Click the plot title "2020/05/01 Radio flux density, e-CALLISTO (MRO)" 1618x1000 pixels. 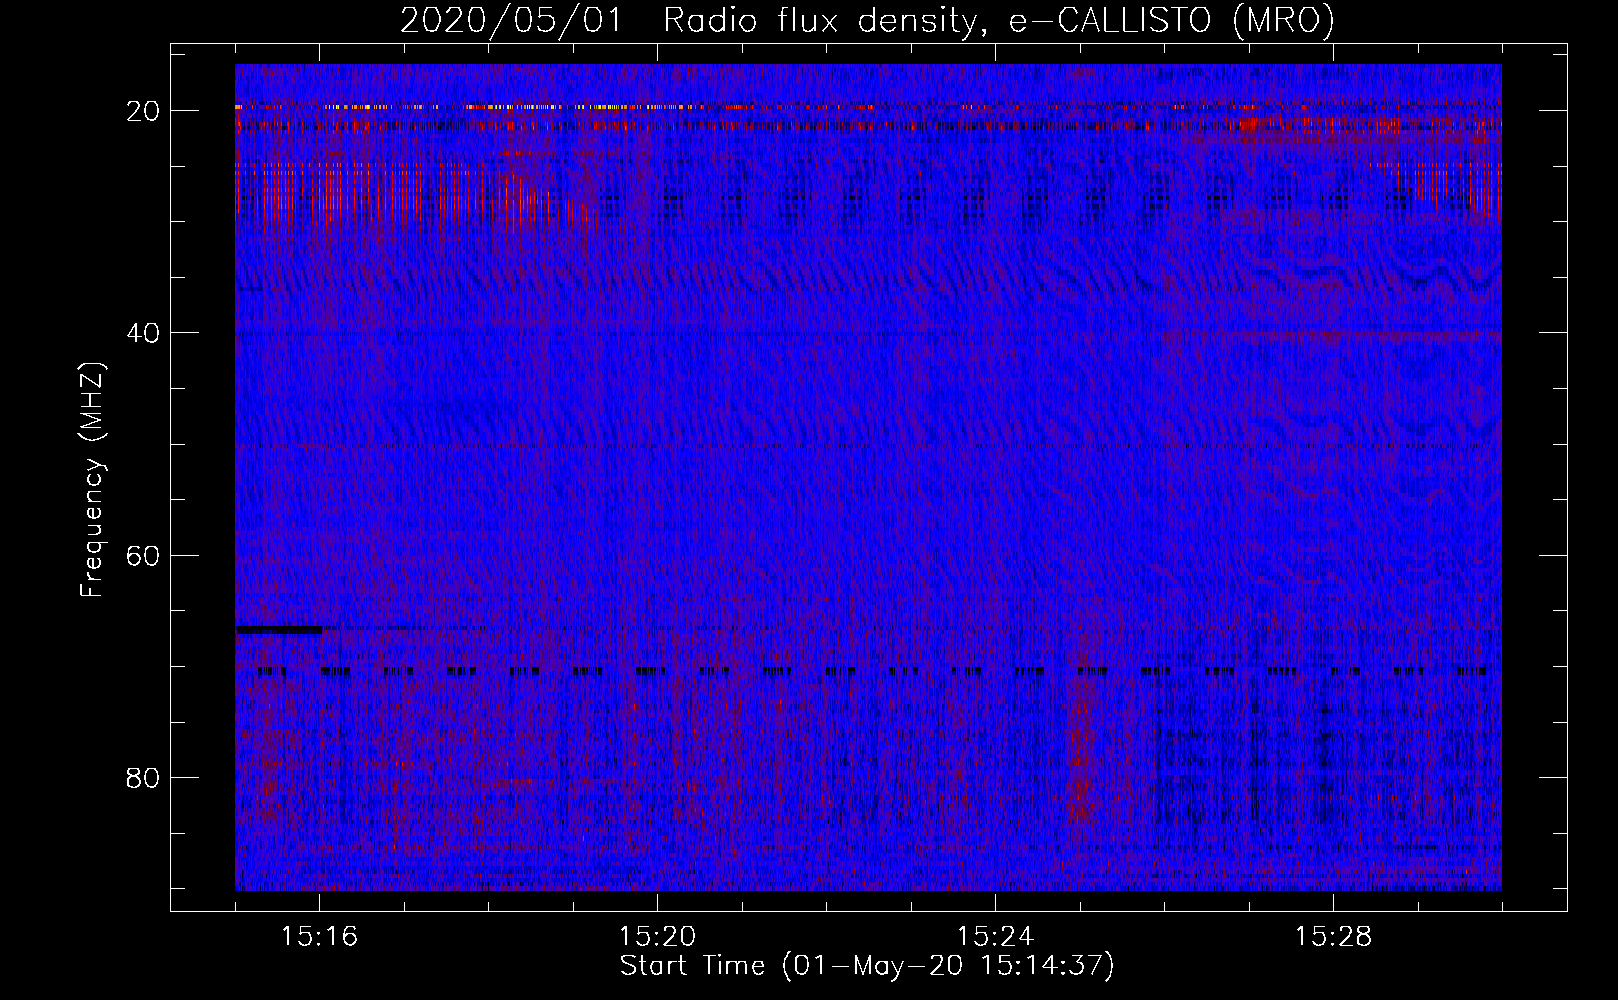867,20
